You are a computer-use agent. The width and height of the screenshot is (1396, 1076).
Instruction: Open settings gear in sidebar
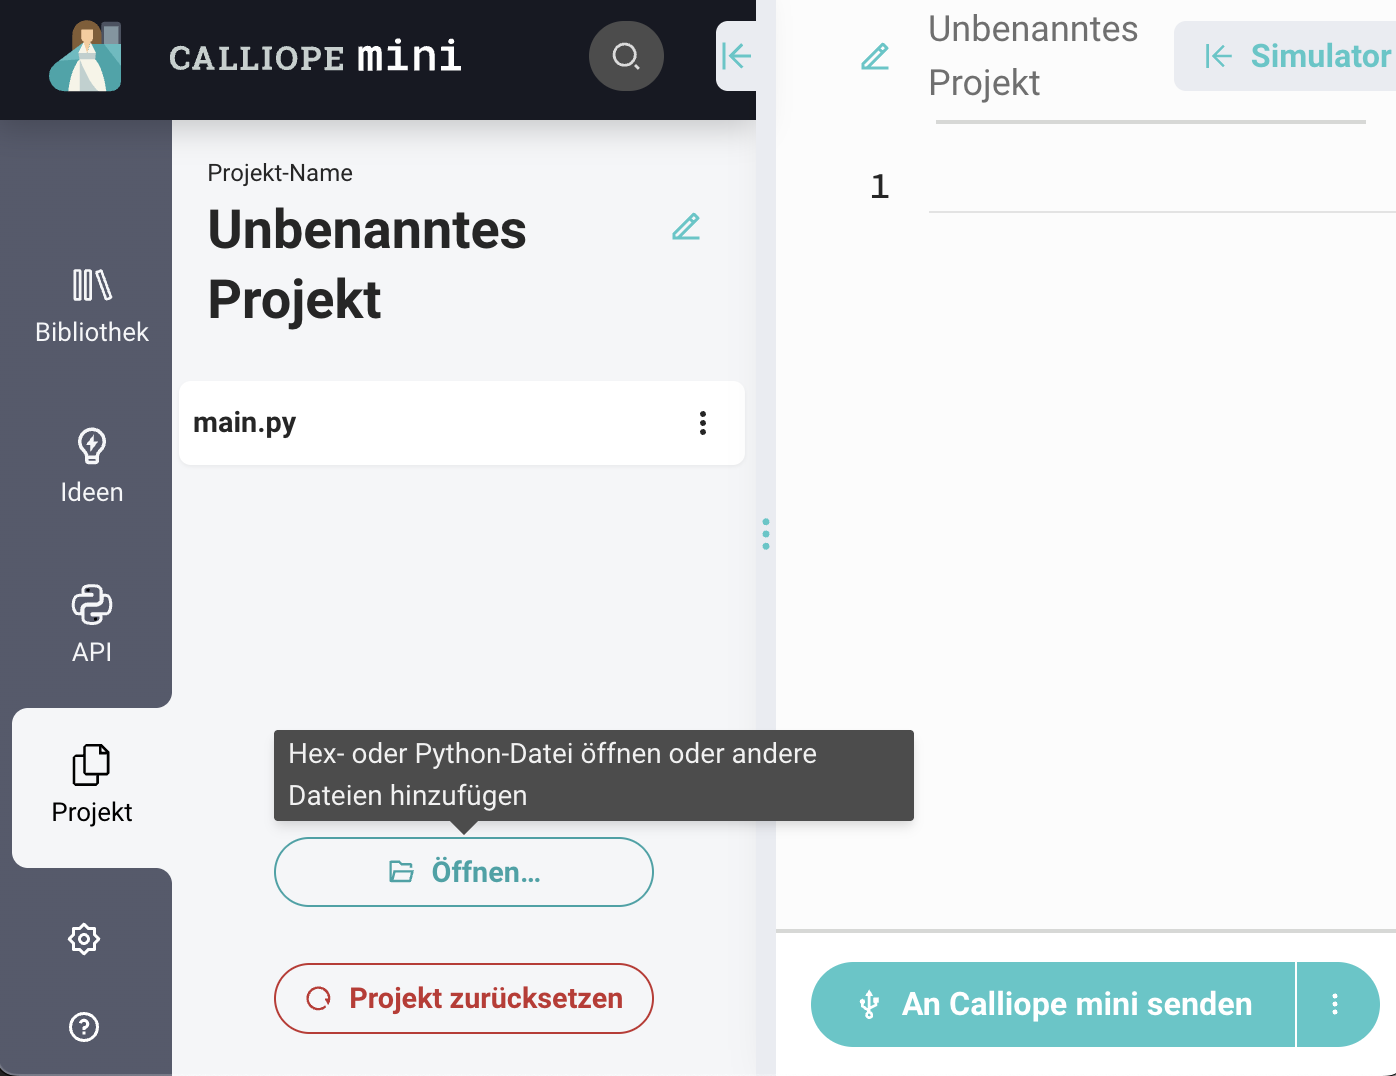click(84, 939)
